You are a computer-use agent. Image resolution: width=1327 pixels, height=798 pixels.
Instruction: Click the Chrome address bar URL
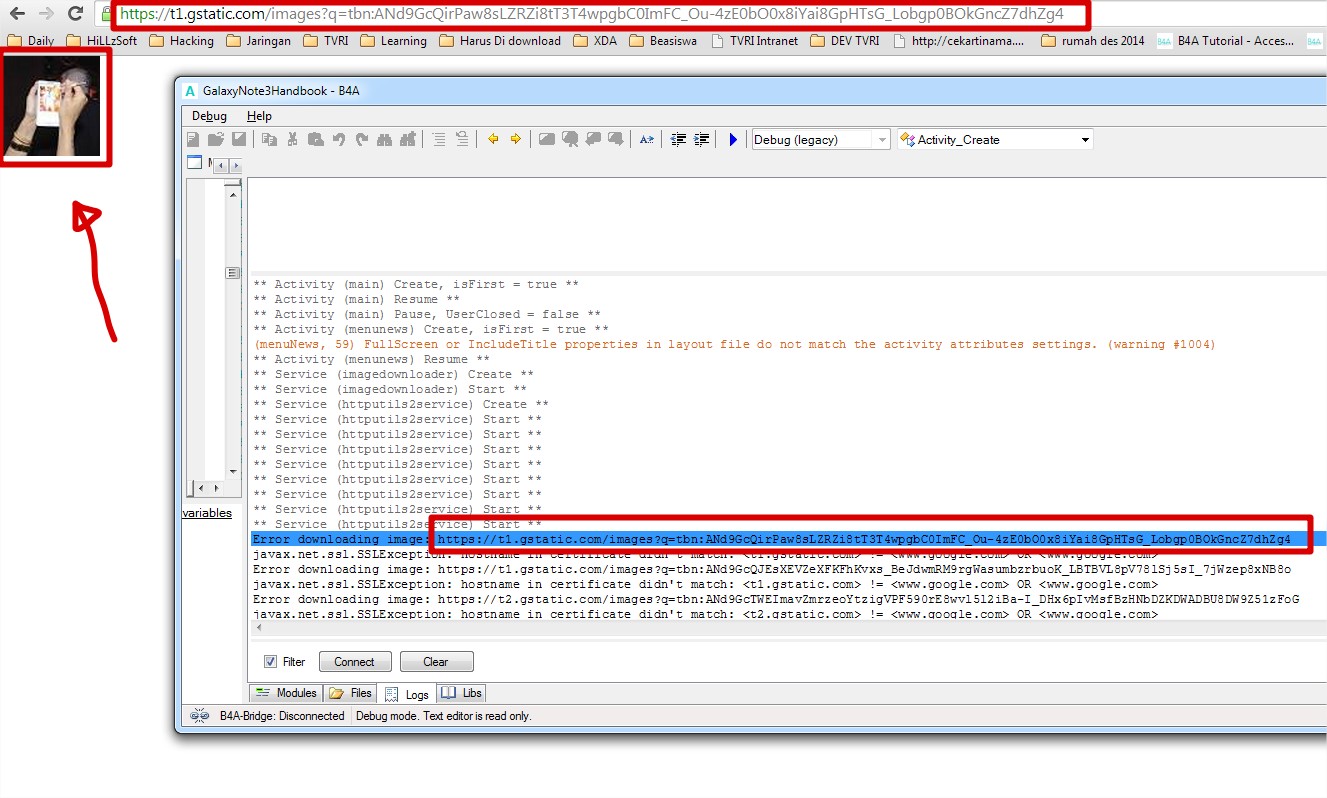(591, 14)
